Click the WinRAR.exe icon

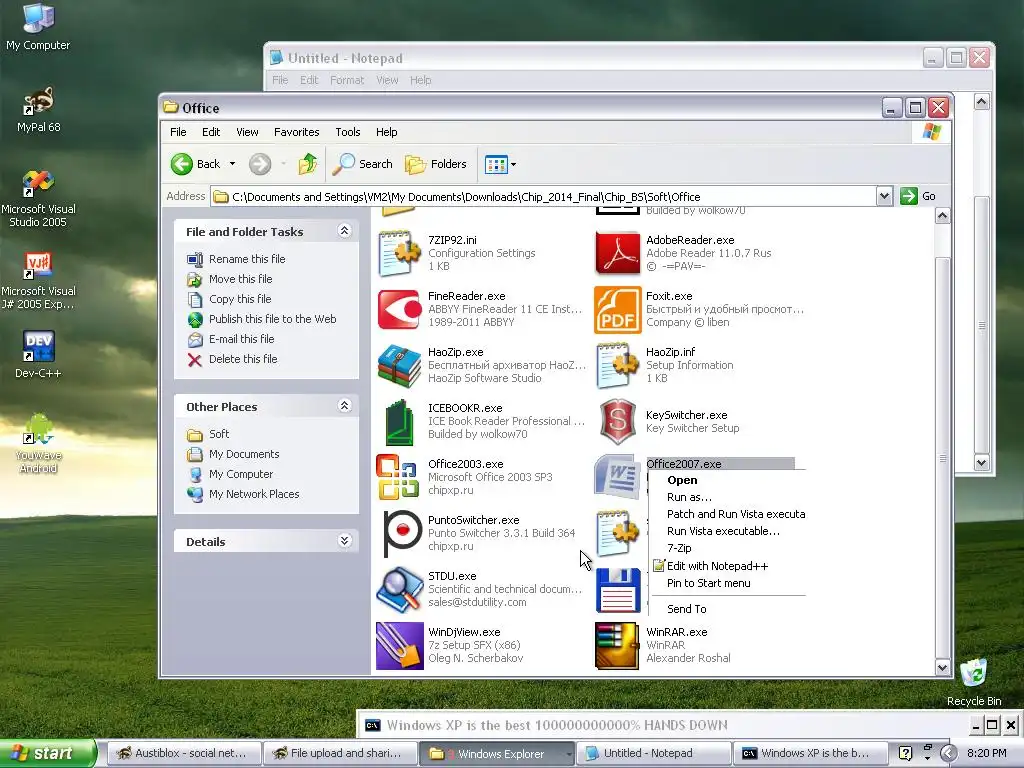[617, 646]
